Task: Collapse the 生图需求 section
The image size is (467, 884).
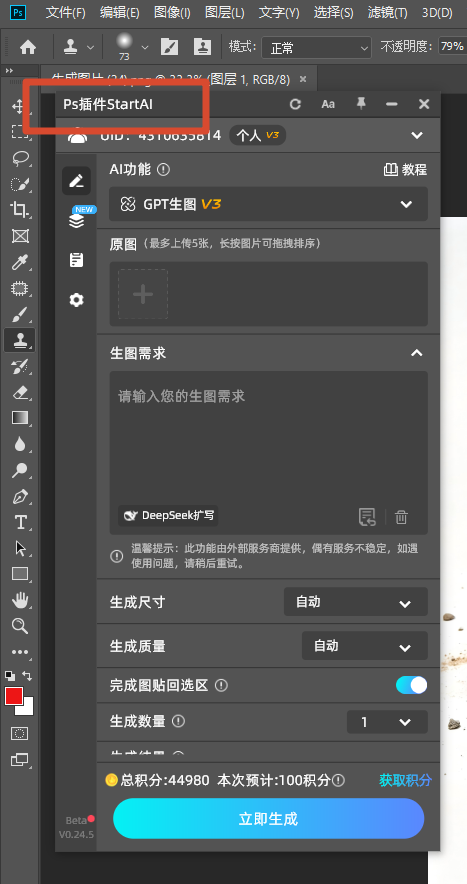Action: click(416, 353)
